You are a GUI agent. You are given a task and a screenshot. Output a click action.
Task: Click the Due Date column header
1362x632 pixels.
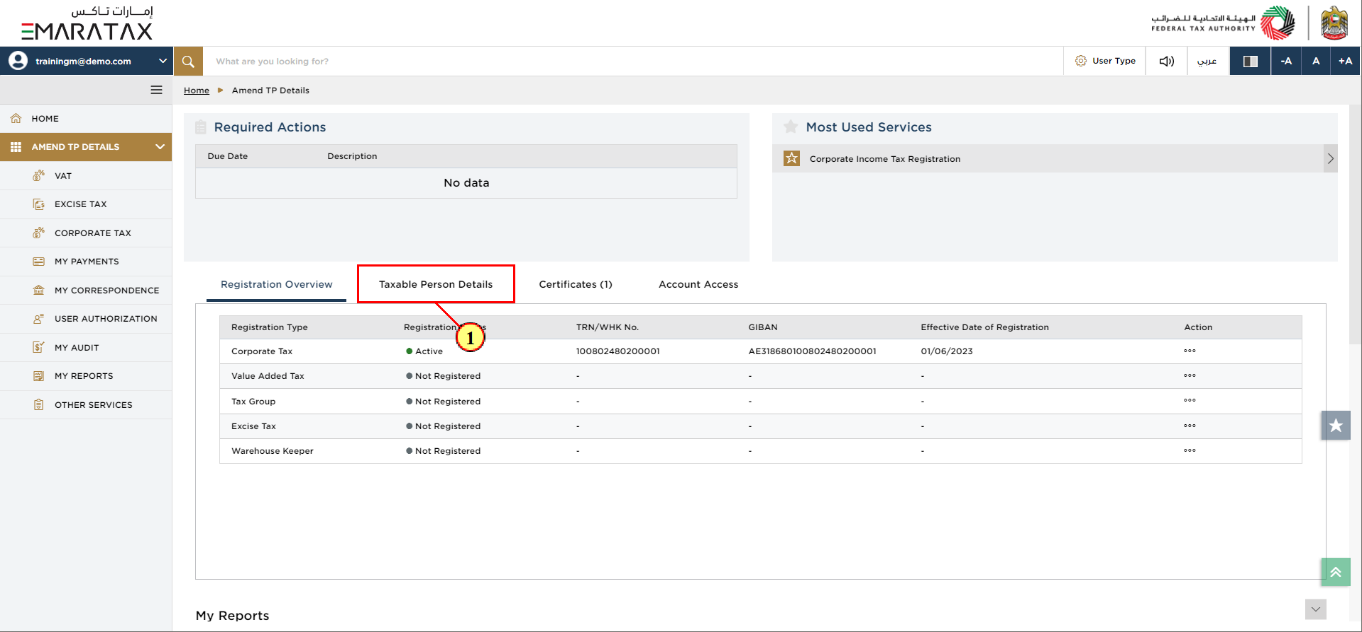pyautogui.click(x=228, y=156)
